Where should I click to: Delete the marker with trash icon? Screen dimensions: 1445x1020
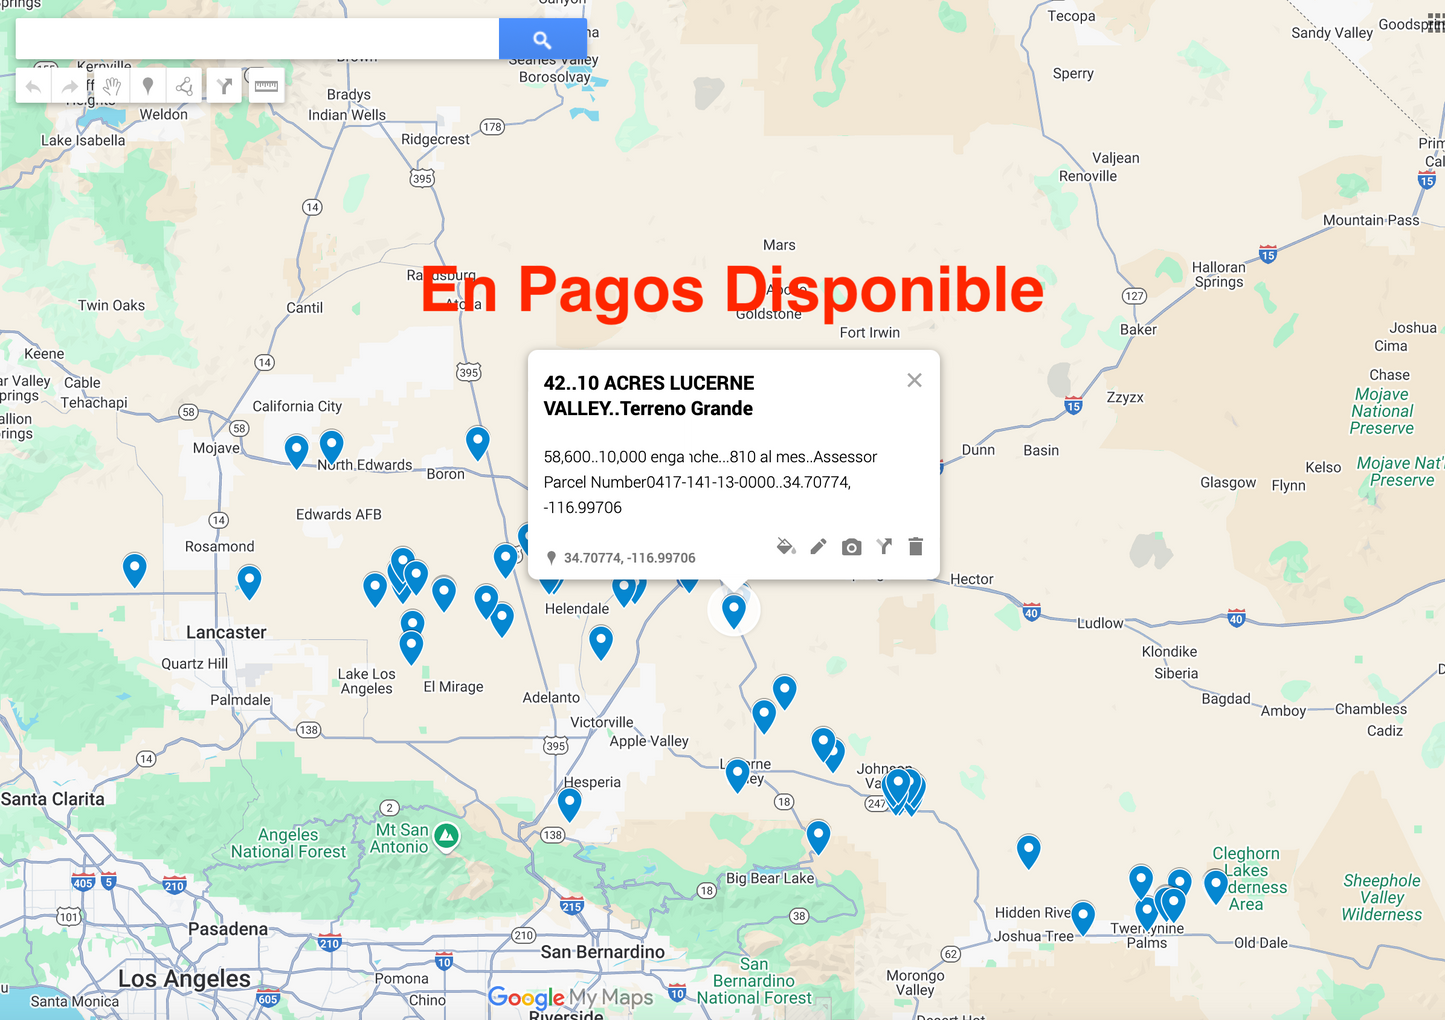point(915,546)
